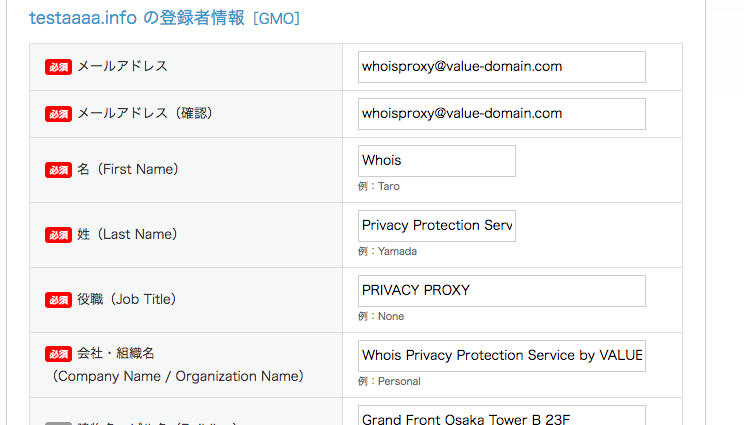Open the testaaaa.info の登録者情報 [GMO] heading

click(x=164, y=18)
